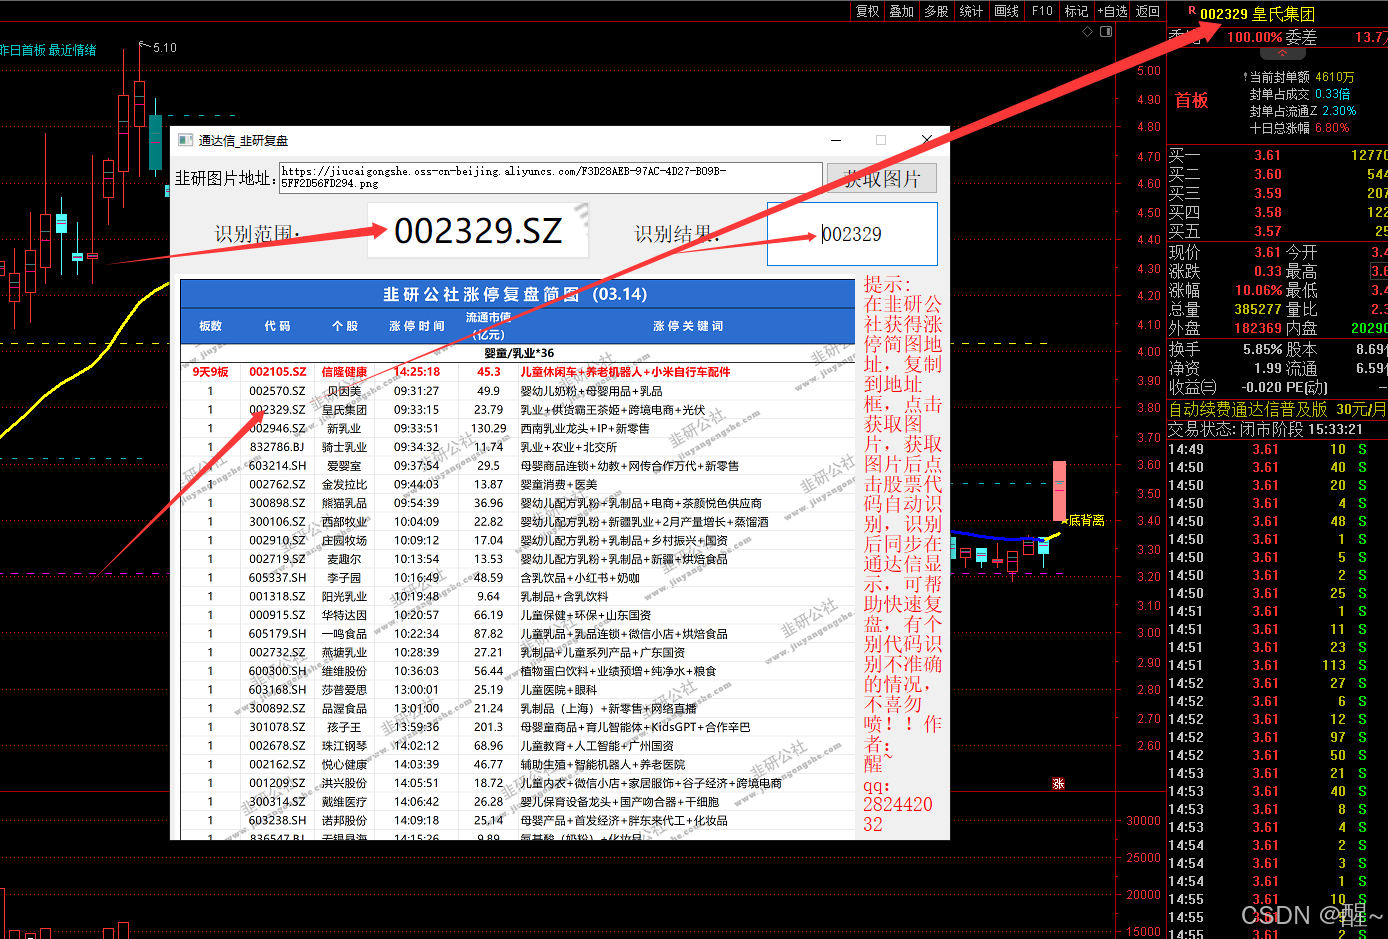The width and height of the screenshot is (1388, 939).
Task: Click the red 涨 marker icon on chart
Action: tap(1058, 784)
